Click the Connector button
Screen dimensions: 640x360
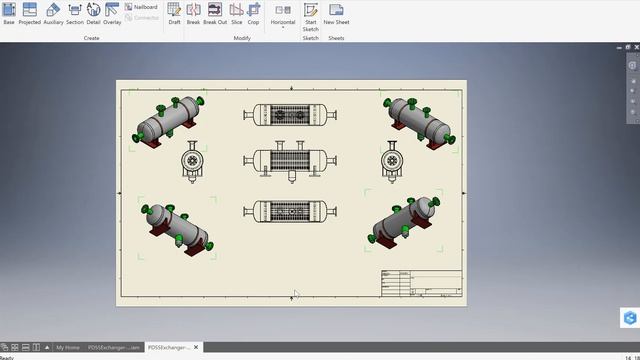click(x=141, y=18)
